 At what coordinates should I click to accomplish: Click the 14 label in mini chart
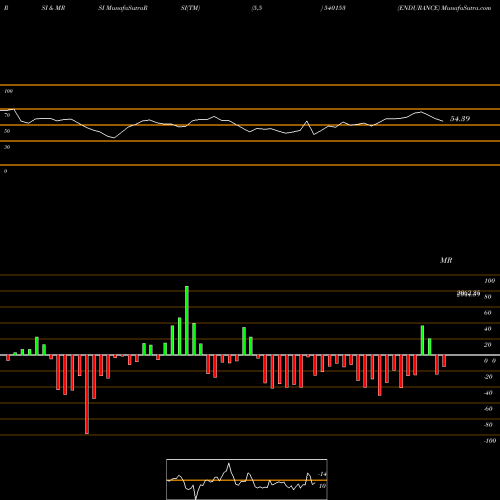tap(323, 474)
